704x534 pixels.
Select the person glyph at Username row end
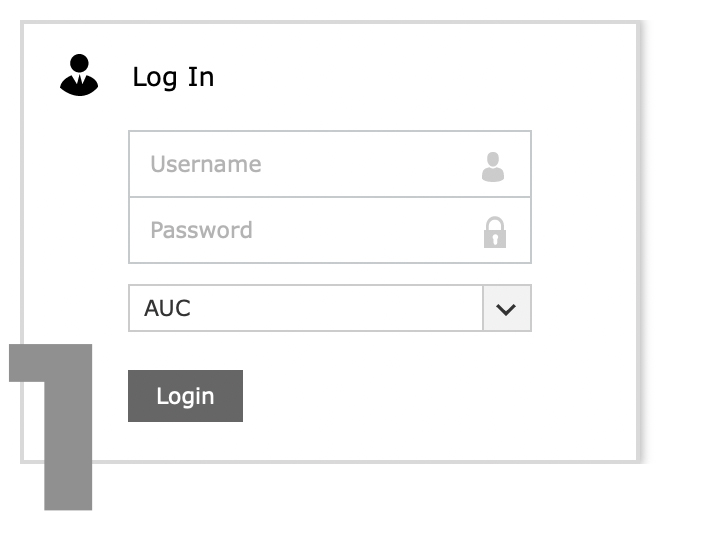click(493, 167)
